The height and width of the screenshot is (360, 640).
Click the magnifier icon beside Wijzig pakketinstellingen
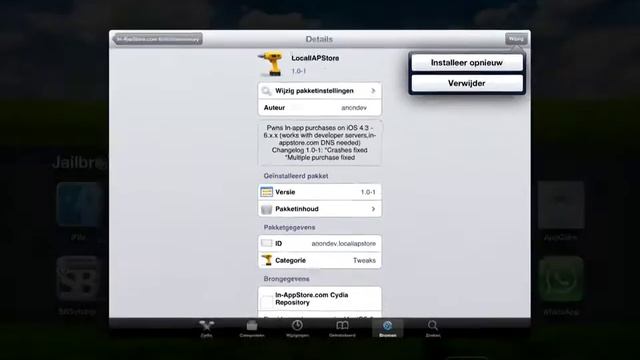(267, 91)
